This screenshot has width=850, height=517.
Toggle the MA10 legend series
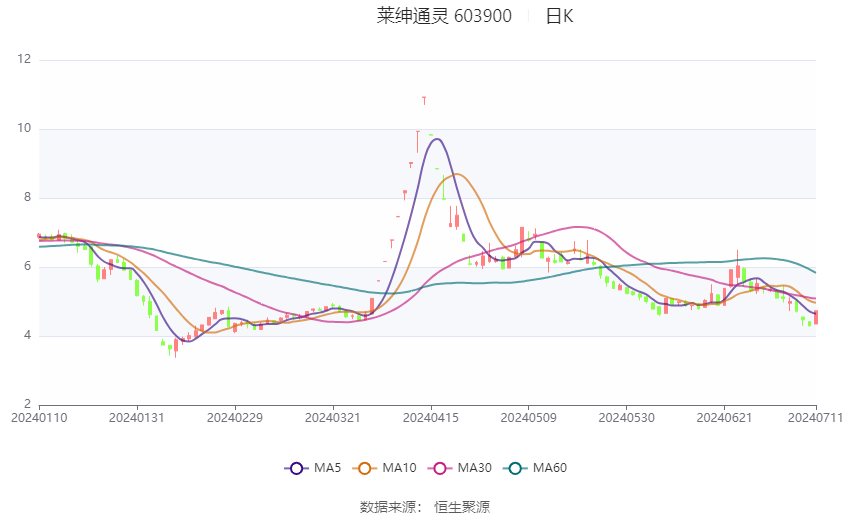[x=384, y=468]
